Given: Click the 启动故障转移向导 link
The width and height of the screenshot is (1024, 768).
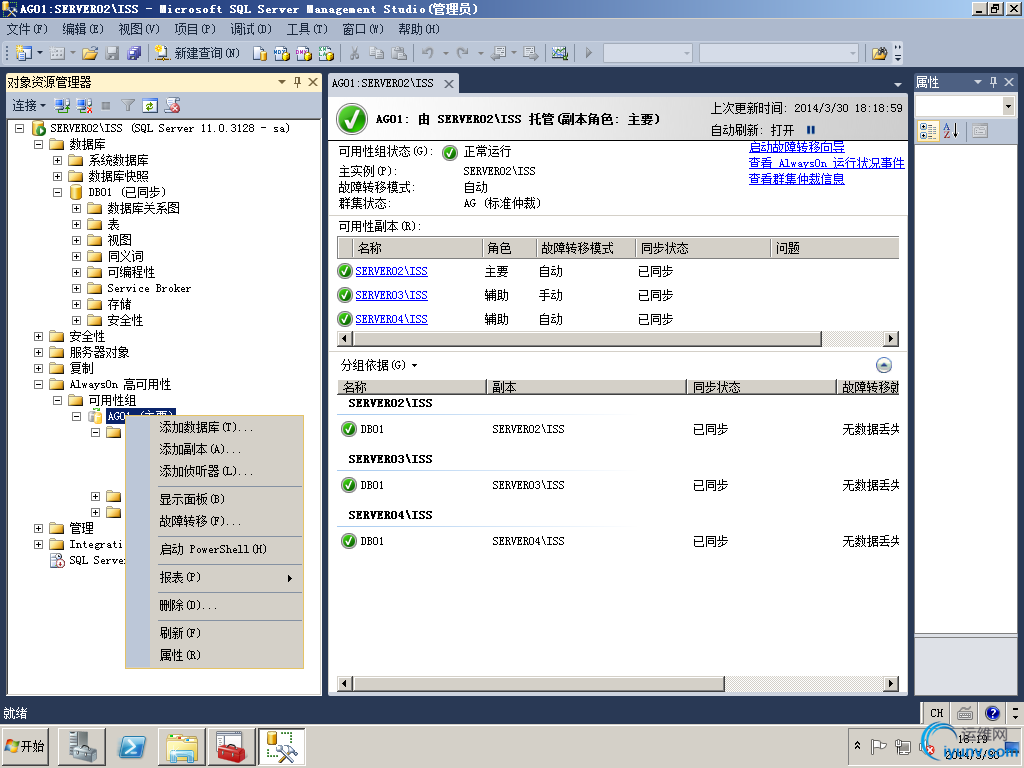Looking at the screenshot, I should pyautogui.click(x=796, y=147).
